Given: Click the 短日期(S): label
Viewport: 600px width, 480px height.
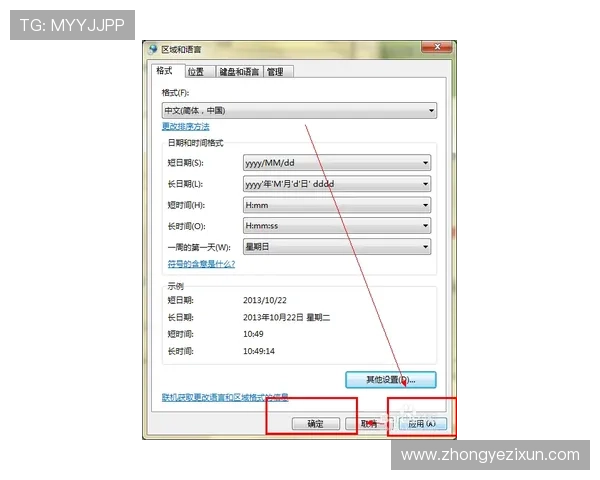Looking at the screenshot, I should pos(186,163).
